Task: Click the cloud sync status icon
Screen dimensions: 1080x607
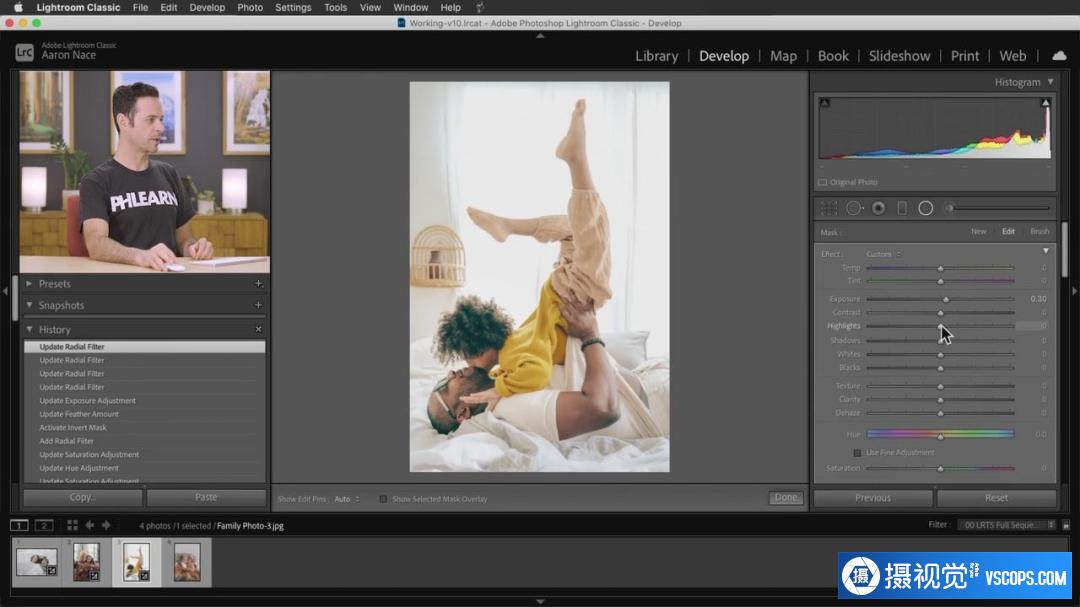Action: (x=1059, y=56)
